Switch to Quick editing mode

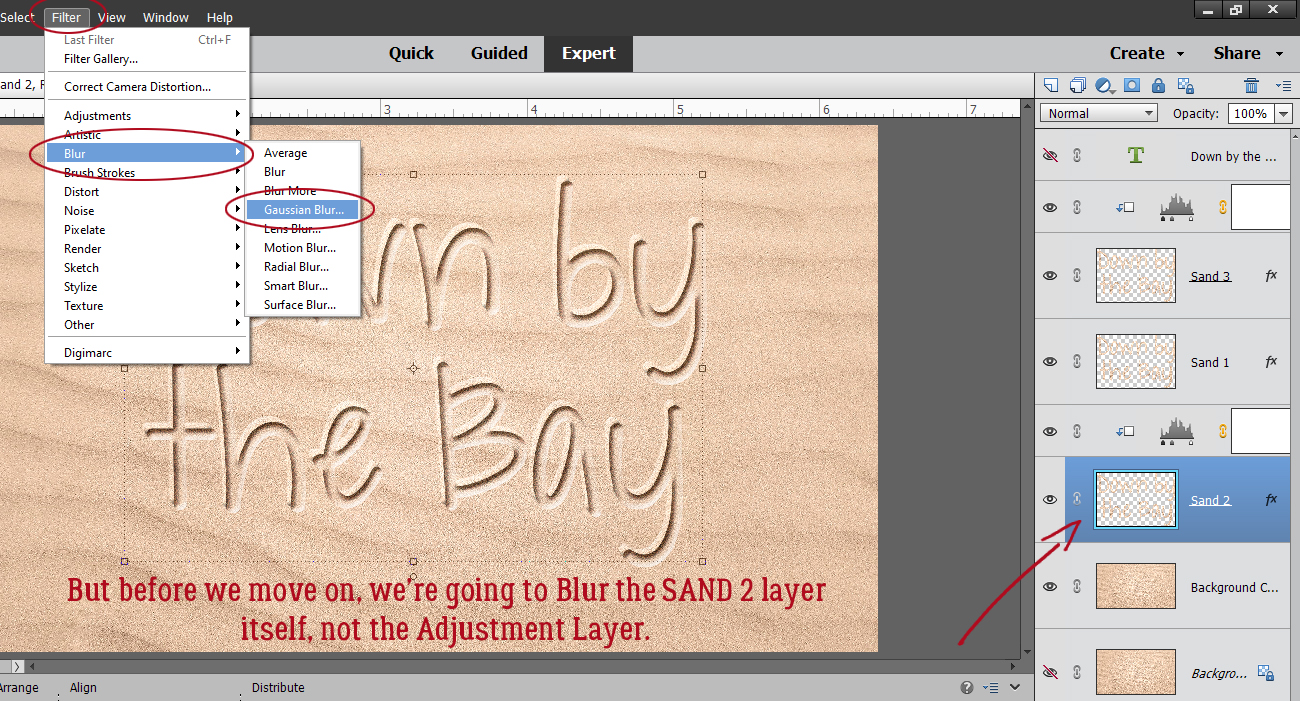tap(411, 53)
